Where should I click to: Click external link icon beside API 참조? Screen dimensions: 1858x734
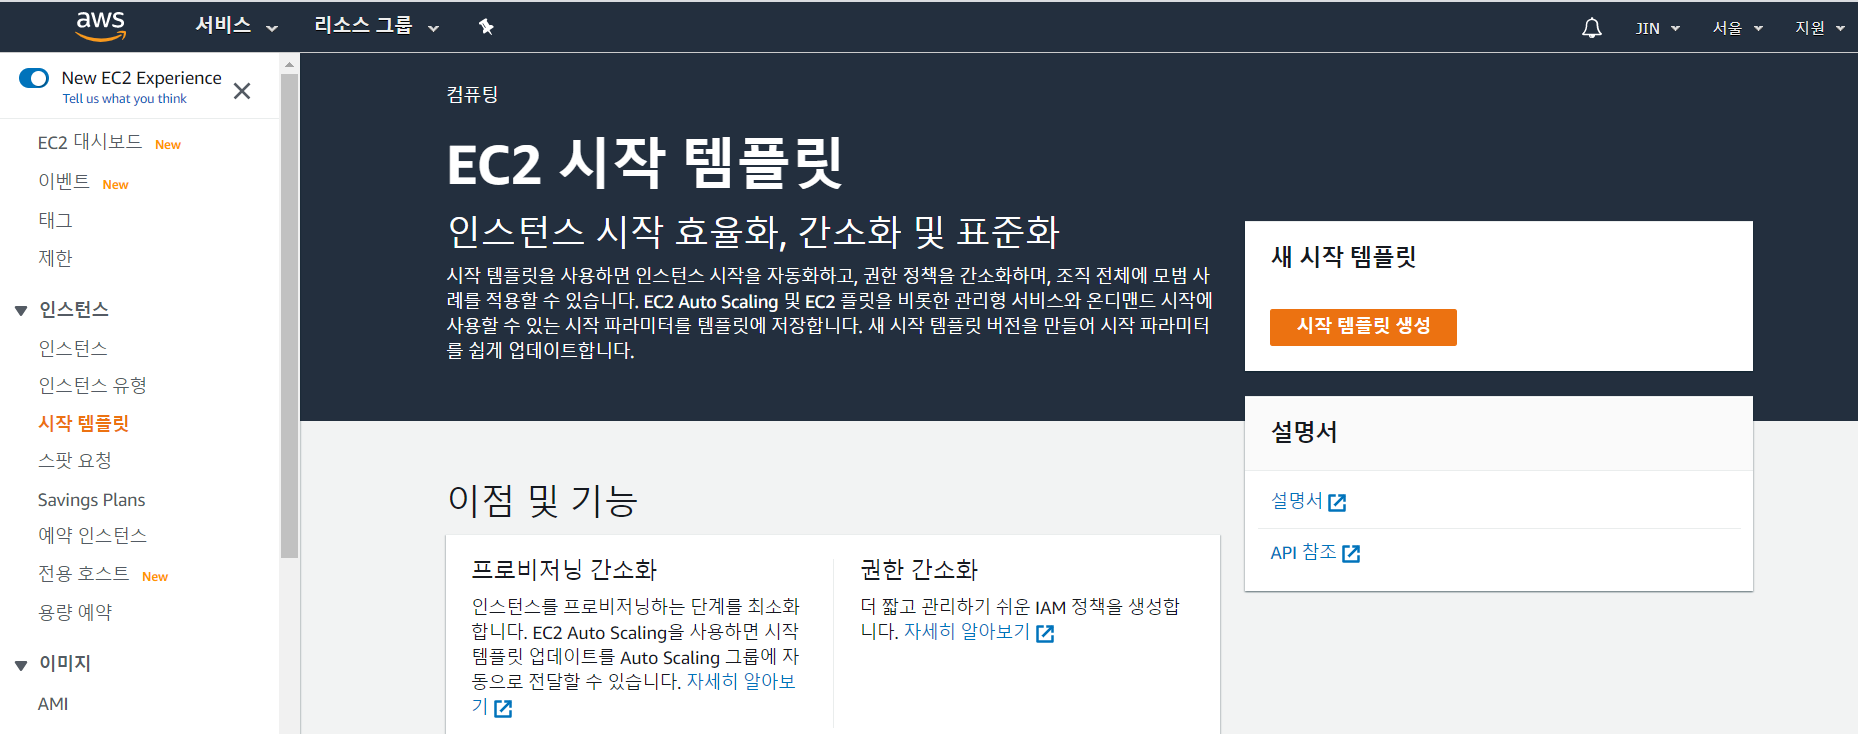click(1351, 553)
